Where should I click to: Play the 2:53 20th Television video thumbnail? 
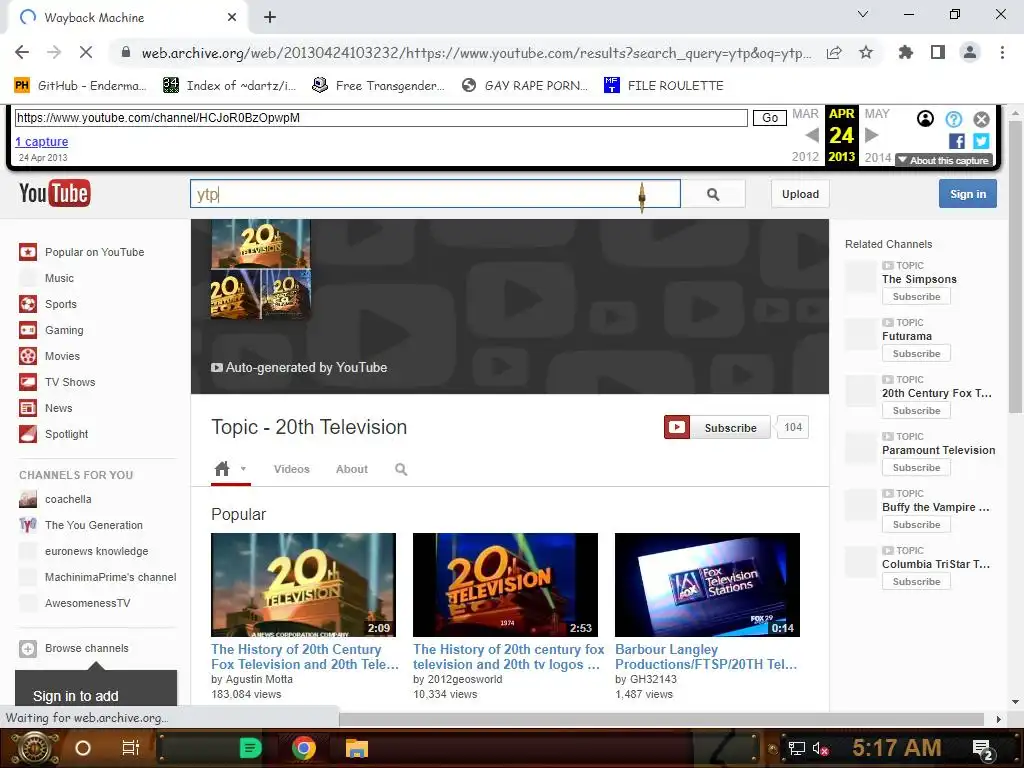(x=505, y=584)
